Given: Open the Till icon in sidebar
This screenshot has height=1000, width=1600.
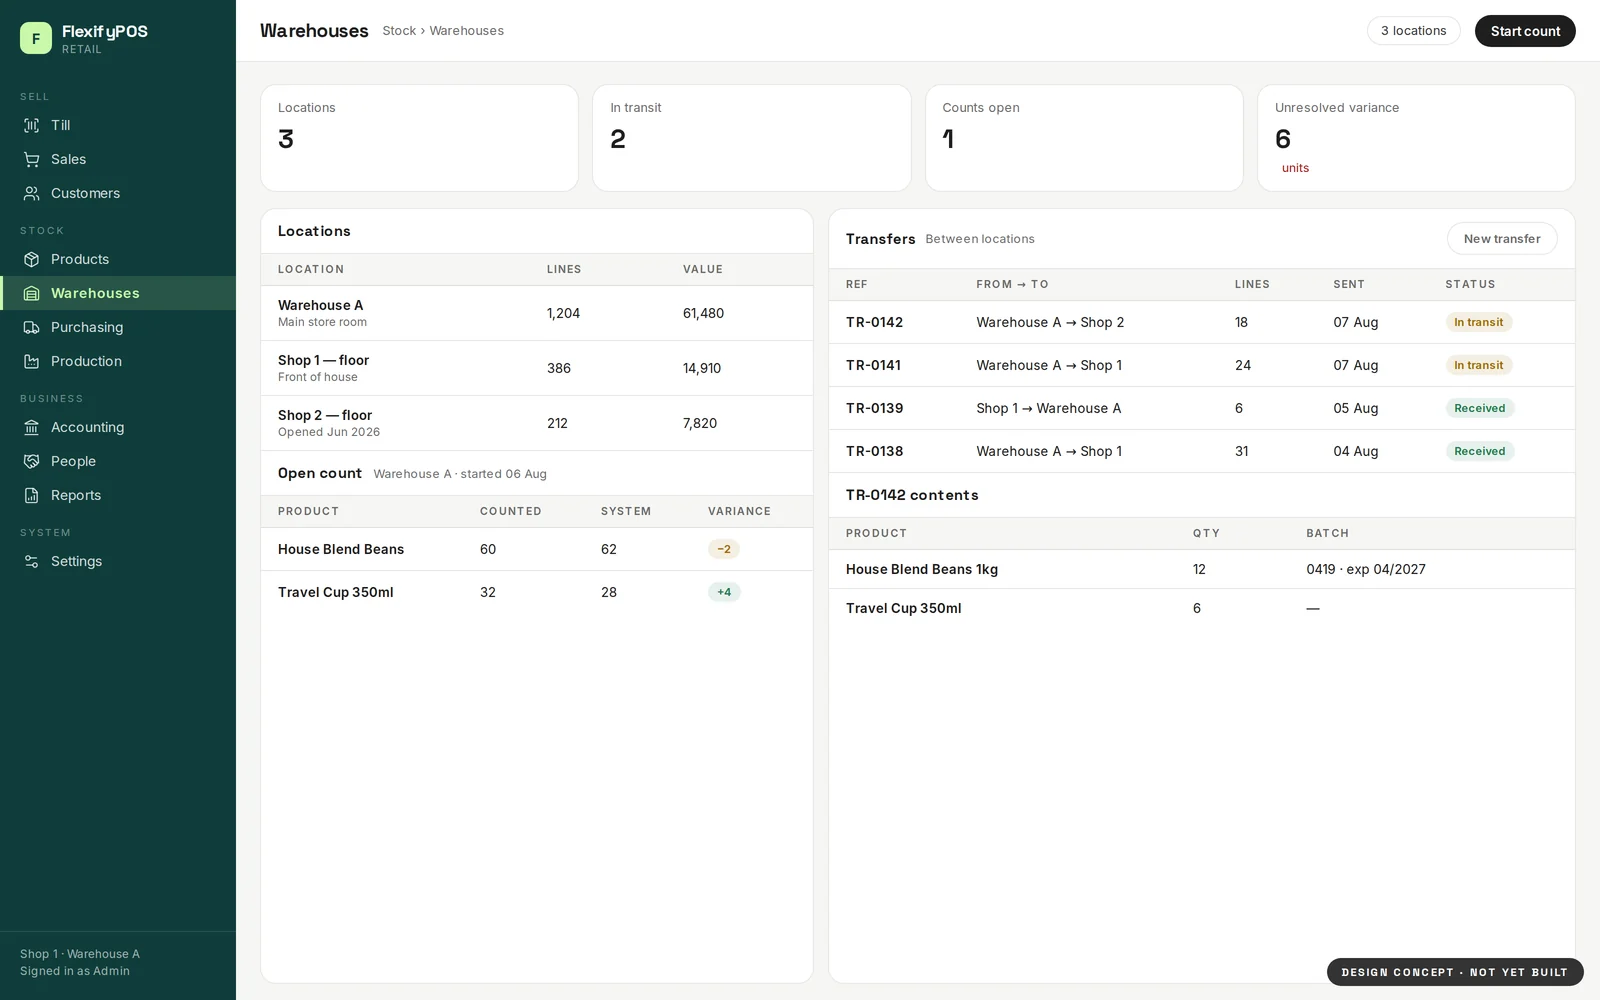Looking at the screenshot, I should pos(32,125).
